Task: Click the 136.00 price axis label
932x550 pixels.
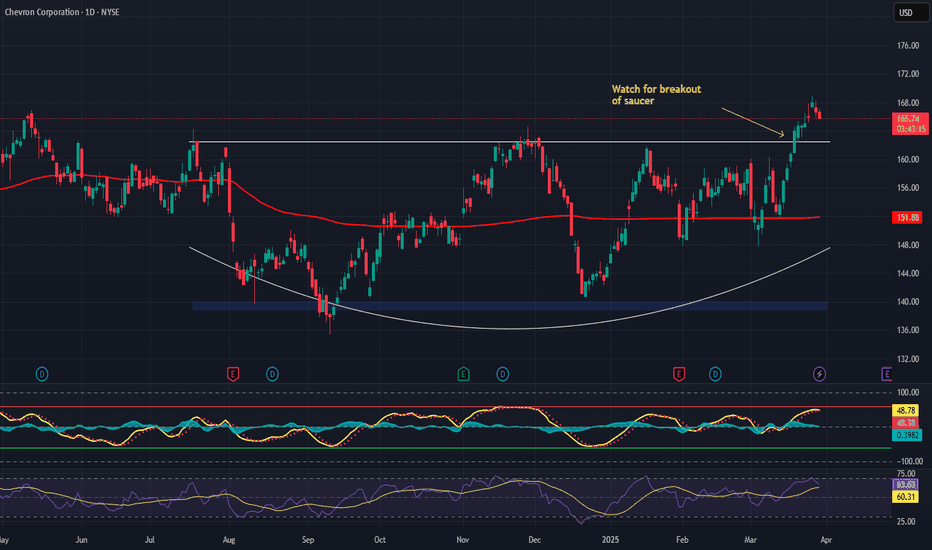Action: pos(908,330)
